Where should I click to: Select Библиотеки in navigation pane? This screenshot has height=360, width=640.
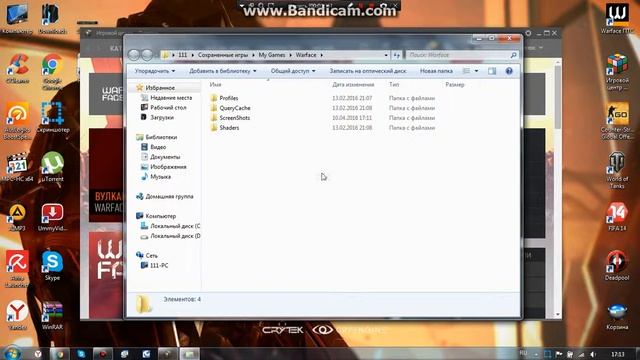click(x=161, y=137)
